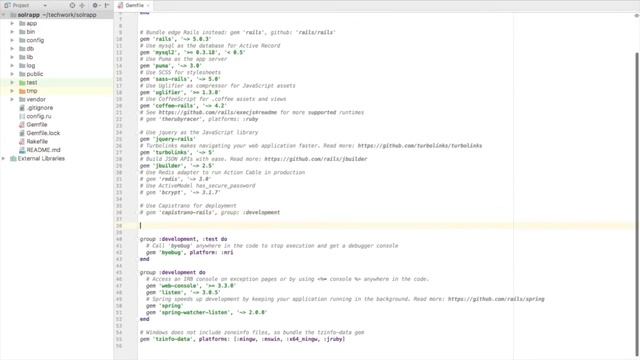Click line number 38 in the gutter
This screenshot has width=640, height=360.
click(x=119, y=226)
